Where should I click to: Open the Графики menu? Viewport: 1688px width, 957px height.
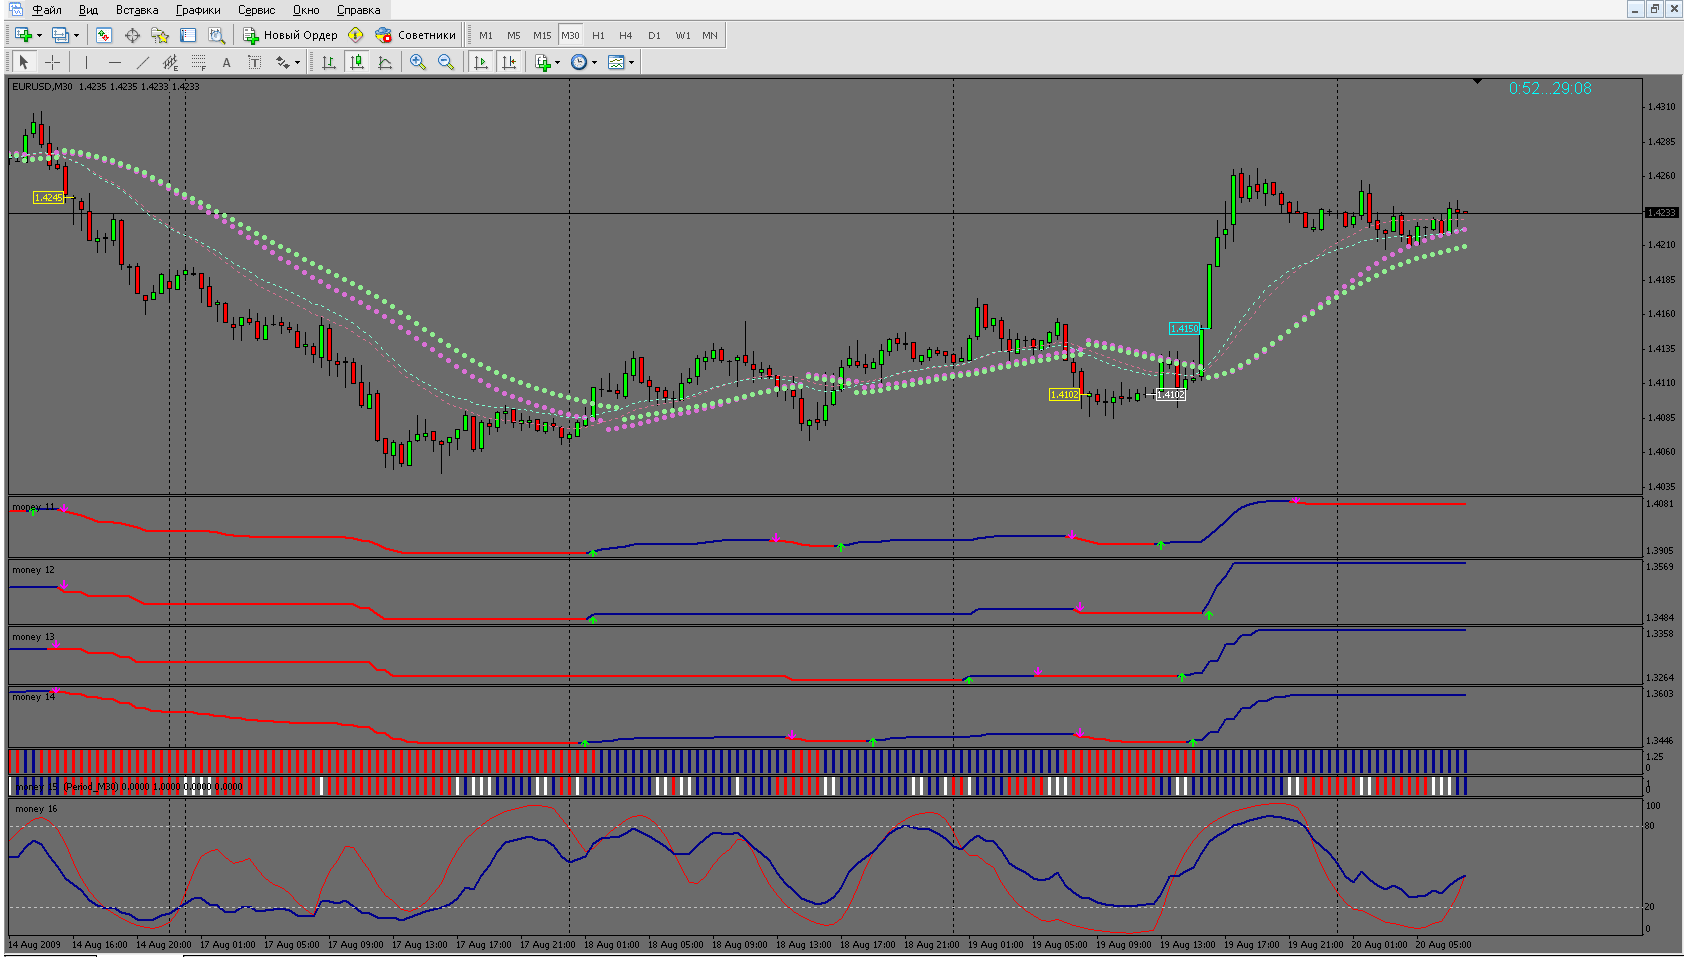click(x=198, y=10)
